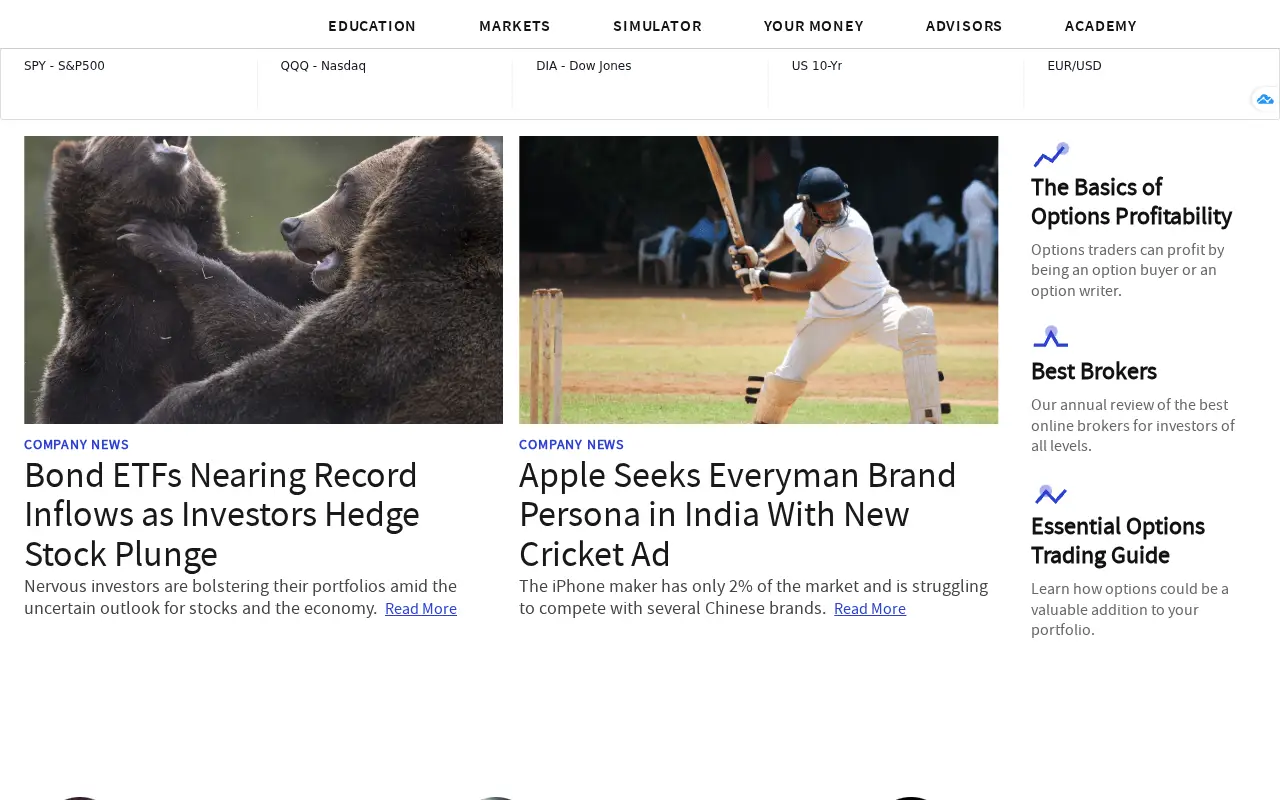Open the Your Money menu

click(814, 26)
